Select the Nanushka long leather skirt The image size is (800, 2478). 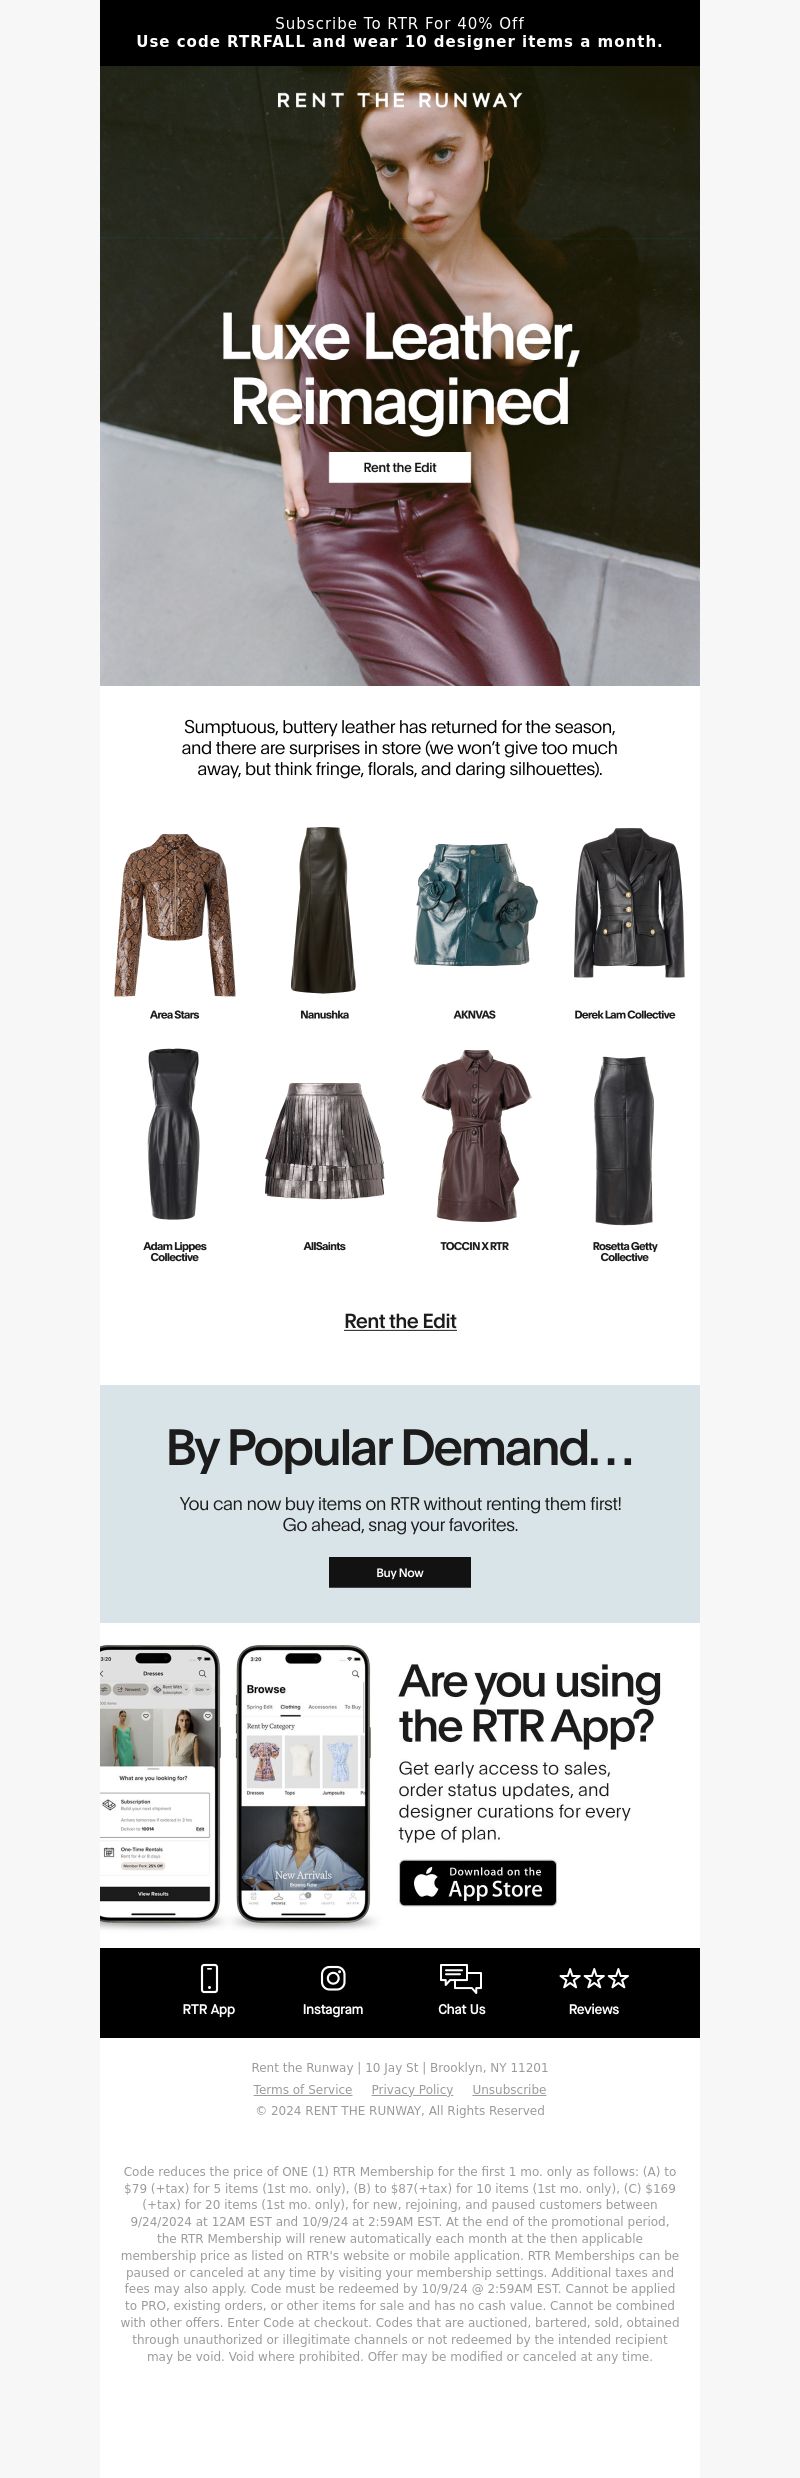324,909
